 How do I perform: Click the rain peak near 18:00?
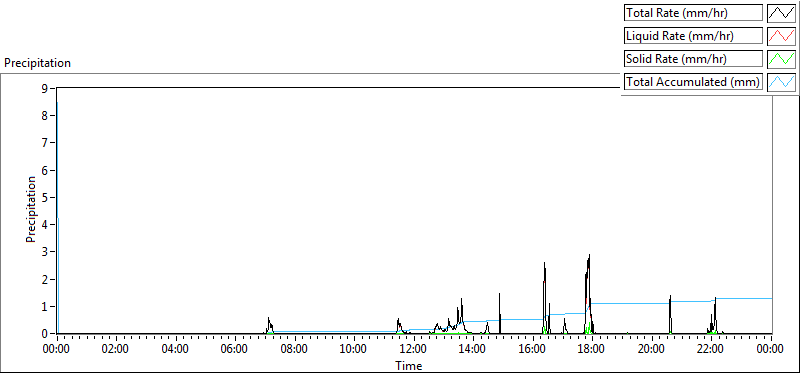tap(589, 255)
